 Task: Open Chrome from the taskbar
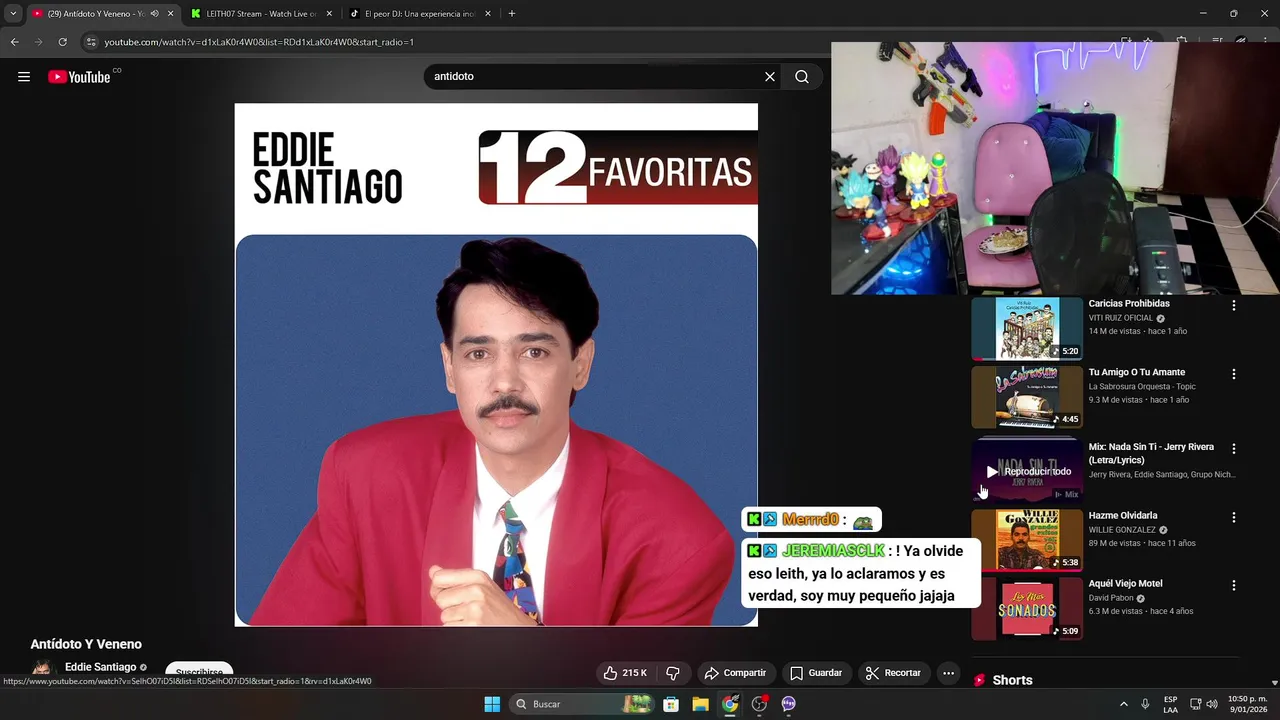coord(730,704)
